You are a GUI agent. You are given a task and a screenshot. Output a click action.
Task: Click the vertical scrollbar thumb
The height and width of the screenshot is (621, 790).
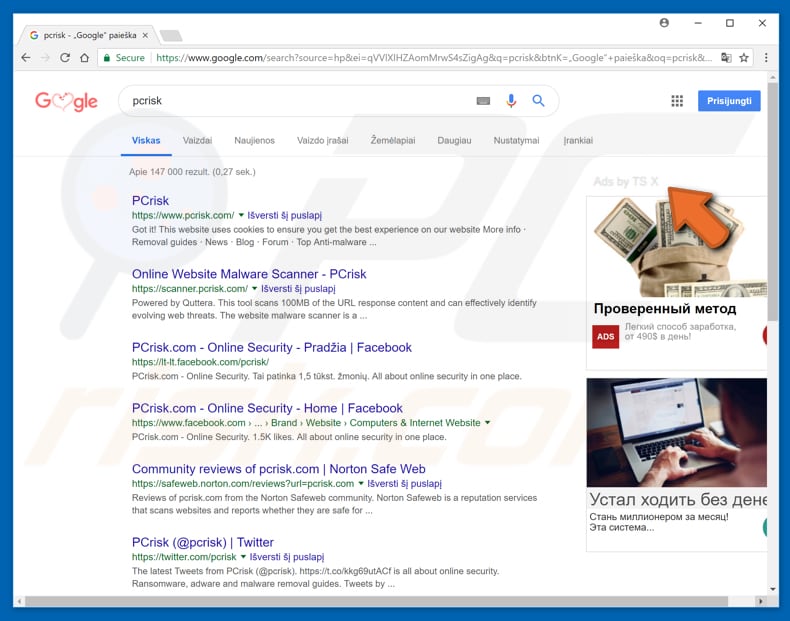[773, 201]
